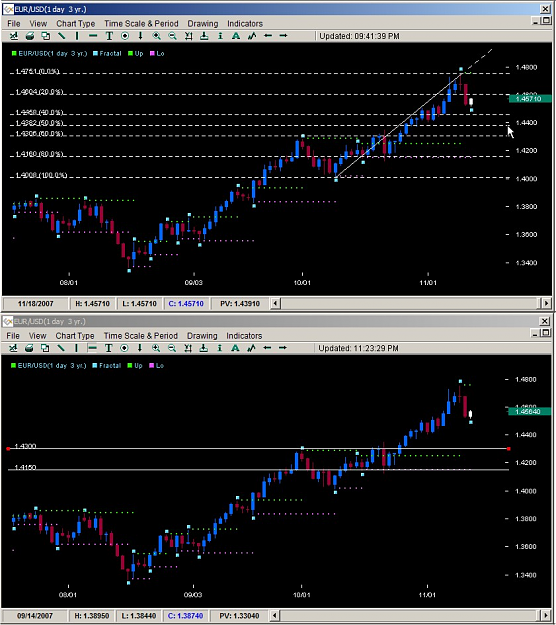Click lower chart scrollbar left arrow

click(x=274, y=616)
